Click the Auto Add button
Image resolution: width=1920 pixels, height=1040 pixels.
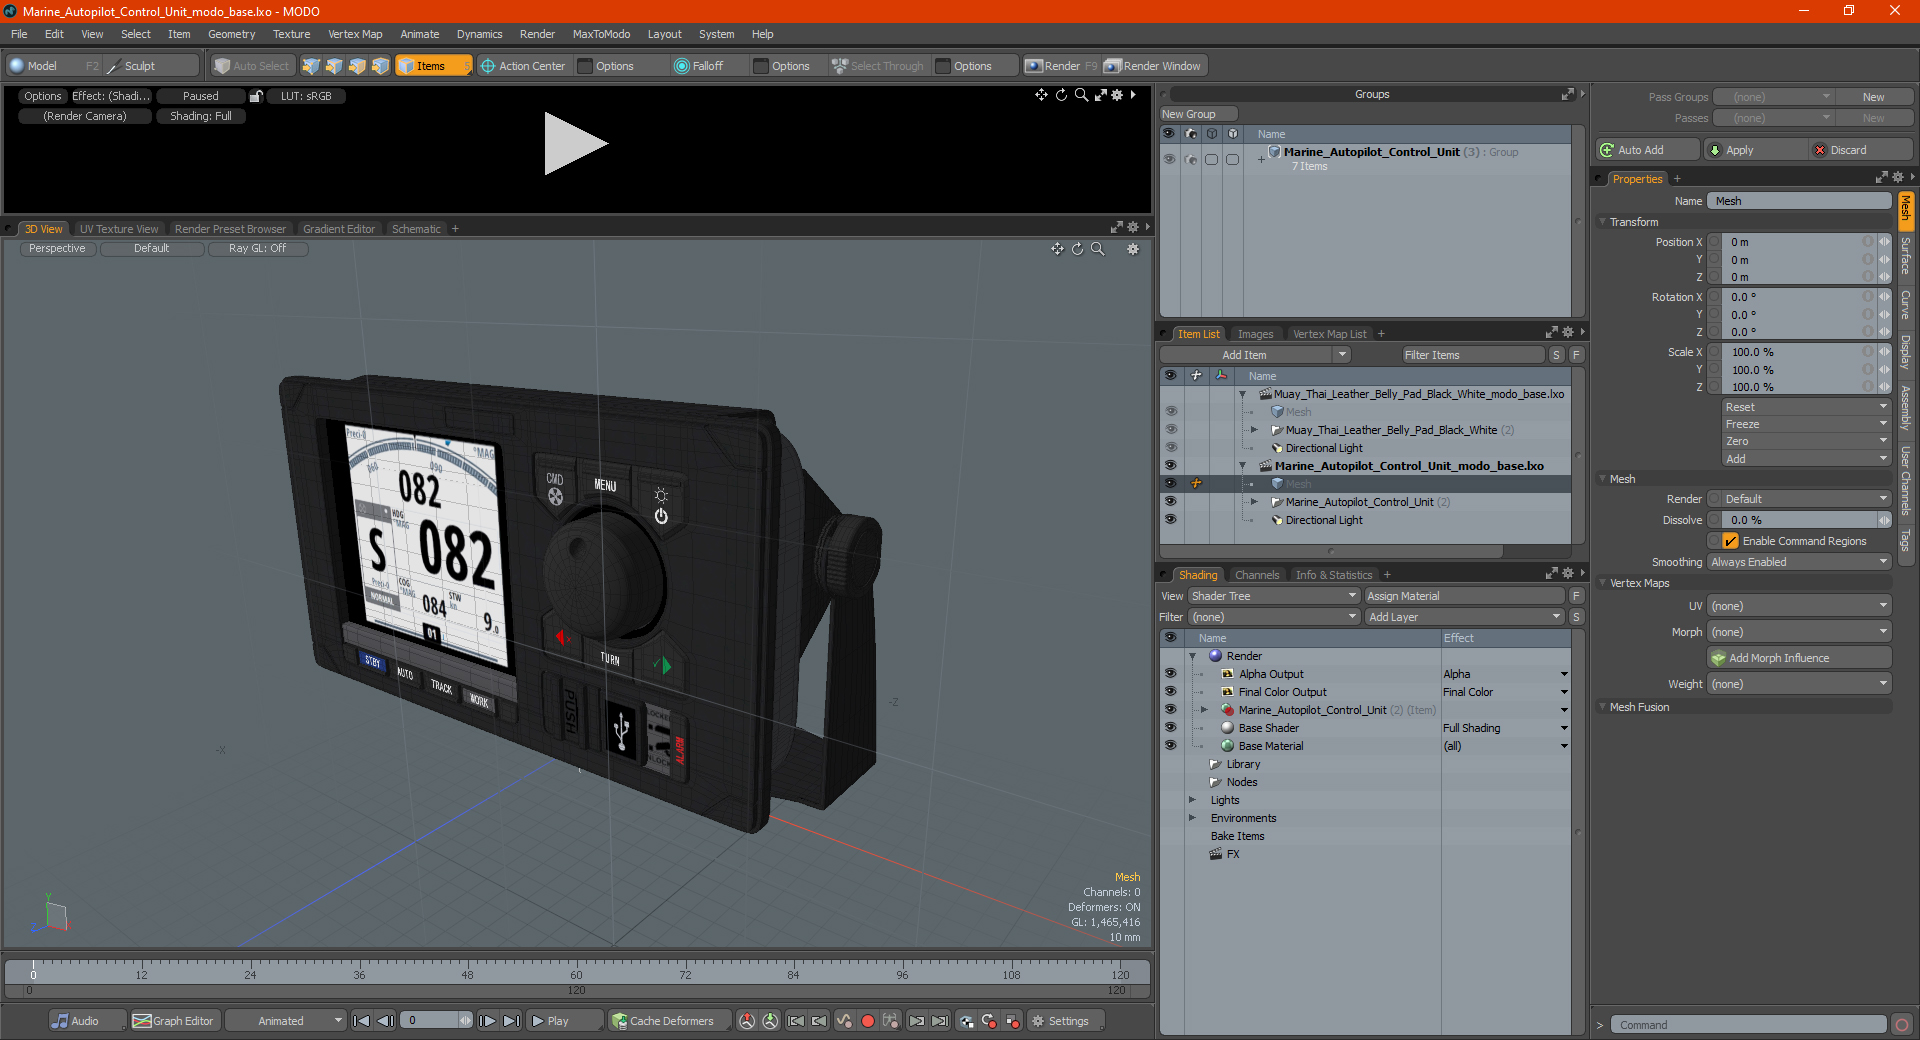[x=1647, y=150]
